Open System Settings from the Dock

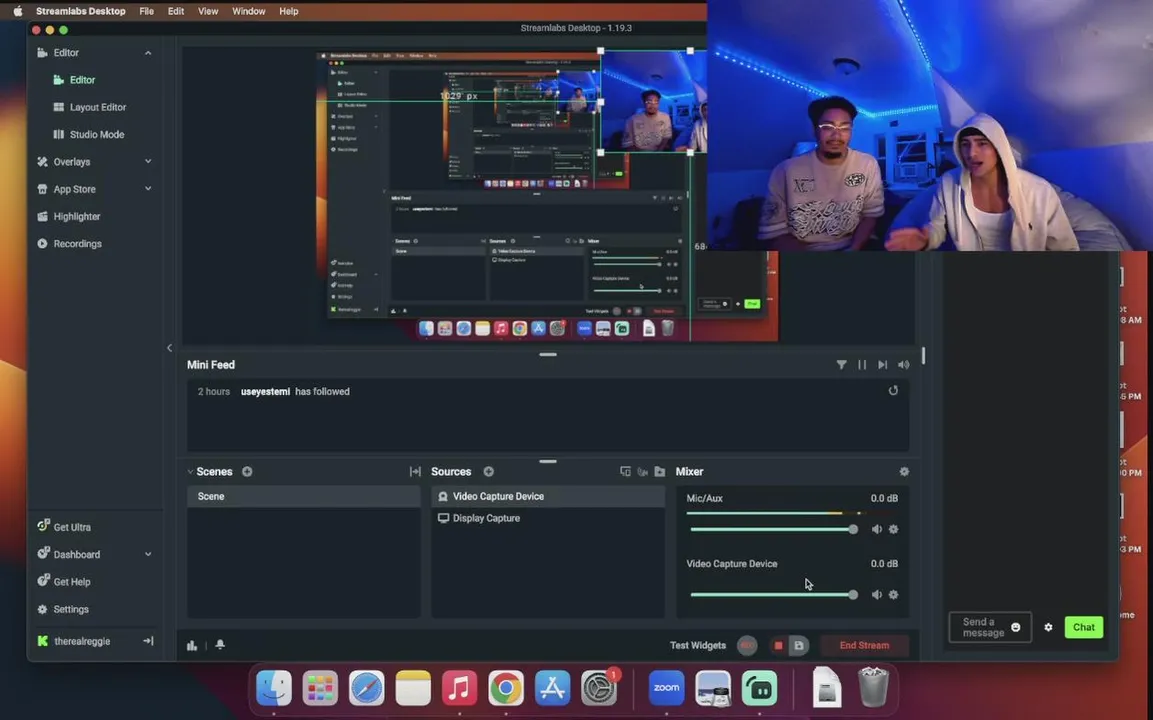tap(599, 688)
